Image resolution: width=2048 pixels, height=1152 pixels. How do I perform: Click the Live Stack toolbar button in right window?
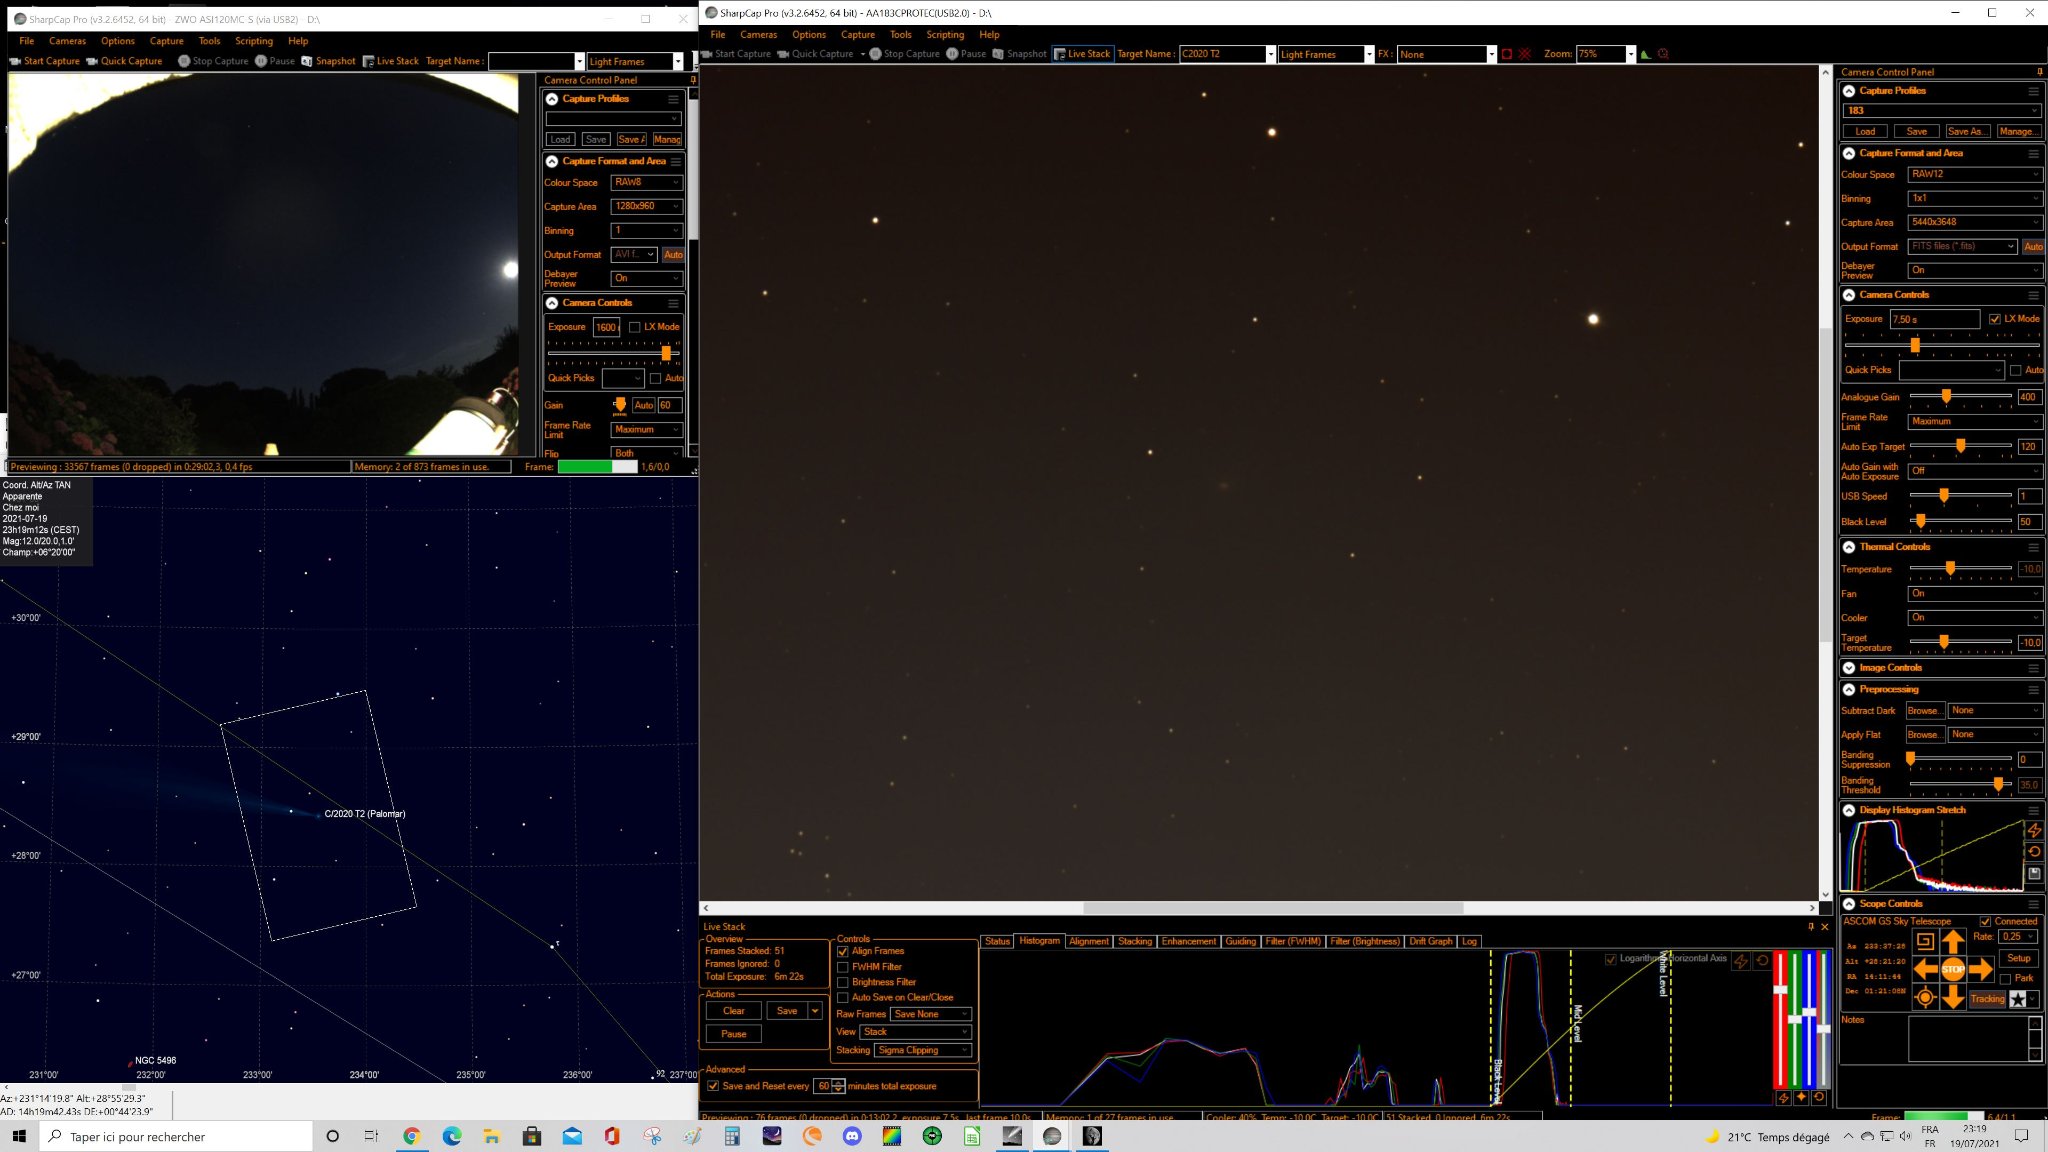(x=1082, y=54)
